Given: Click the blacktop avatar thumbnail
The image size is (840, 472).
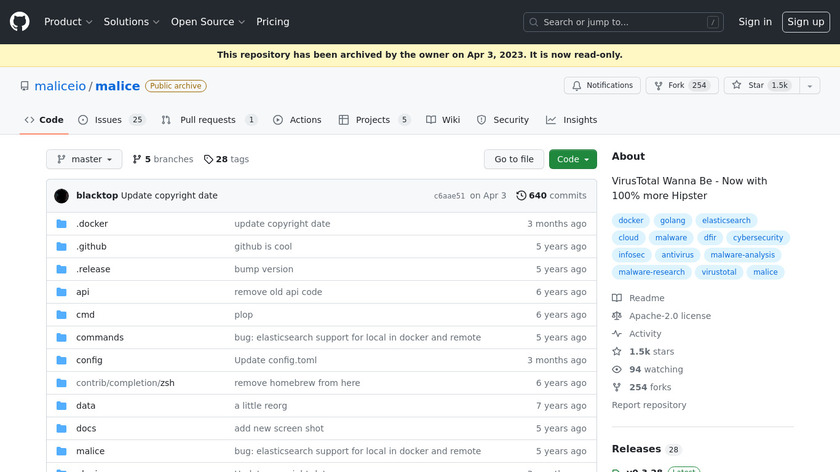Looking at the screenshot, I should tap(62, 196).
